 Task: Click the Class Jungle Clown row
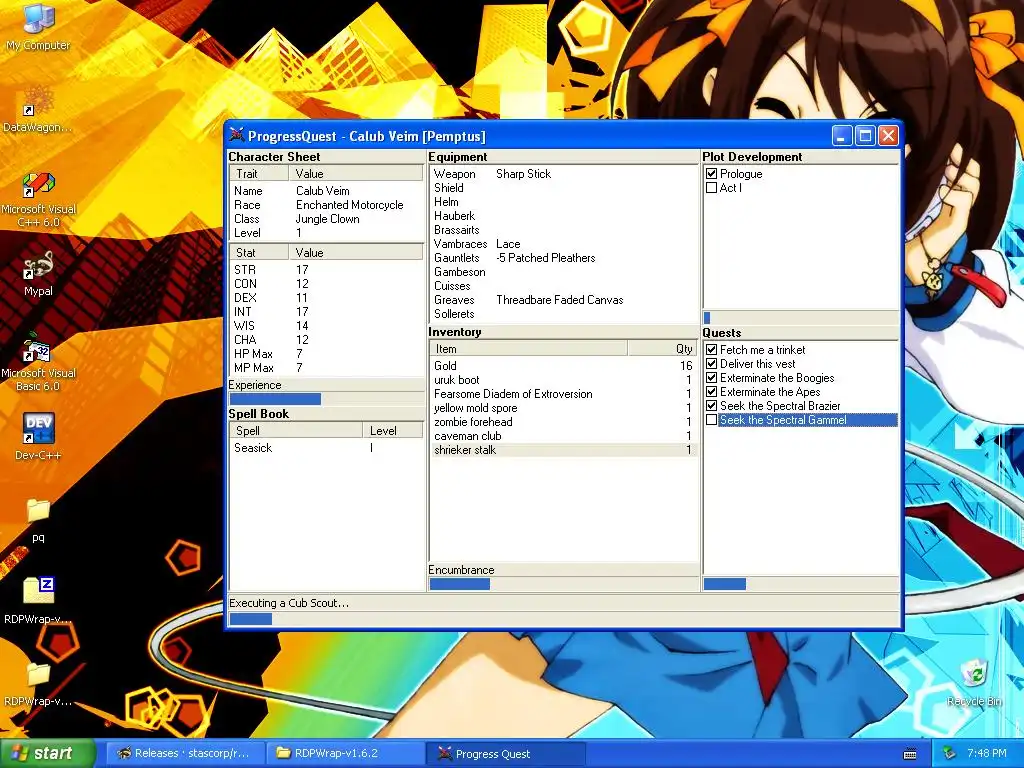coord(327,219)
